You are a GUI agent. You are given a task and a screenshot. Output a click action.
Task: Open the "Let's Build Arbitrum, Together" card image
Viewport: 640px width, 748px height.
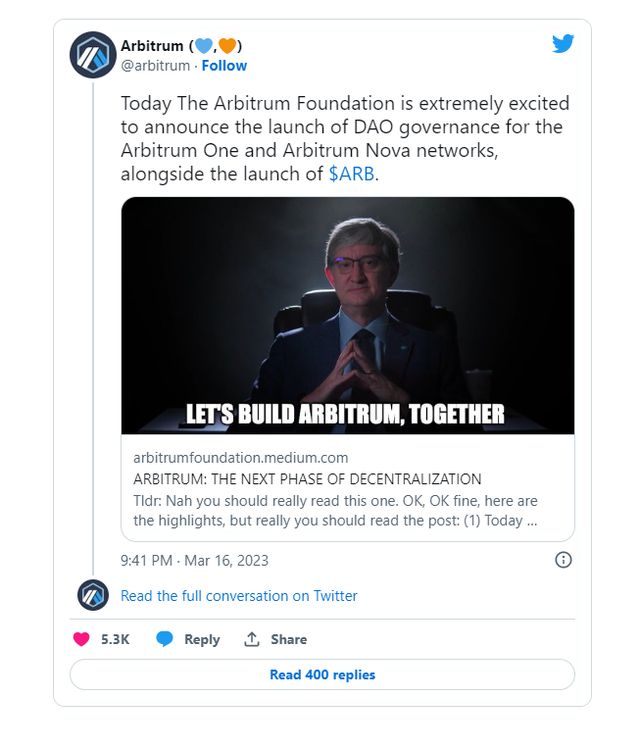pyautogui.click(x=348, y=315)
